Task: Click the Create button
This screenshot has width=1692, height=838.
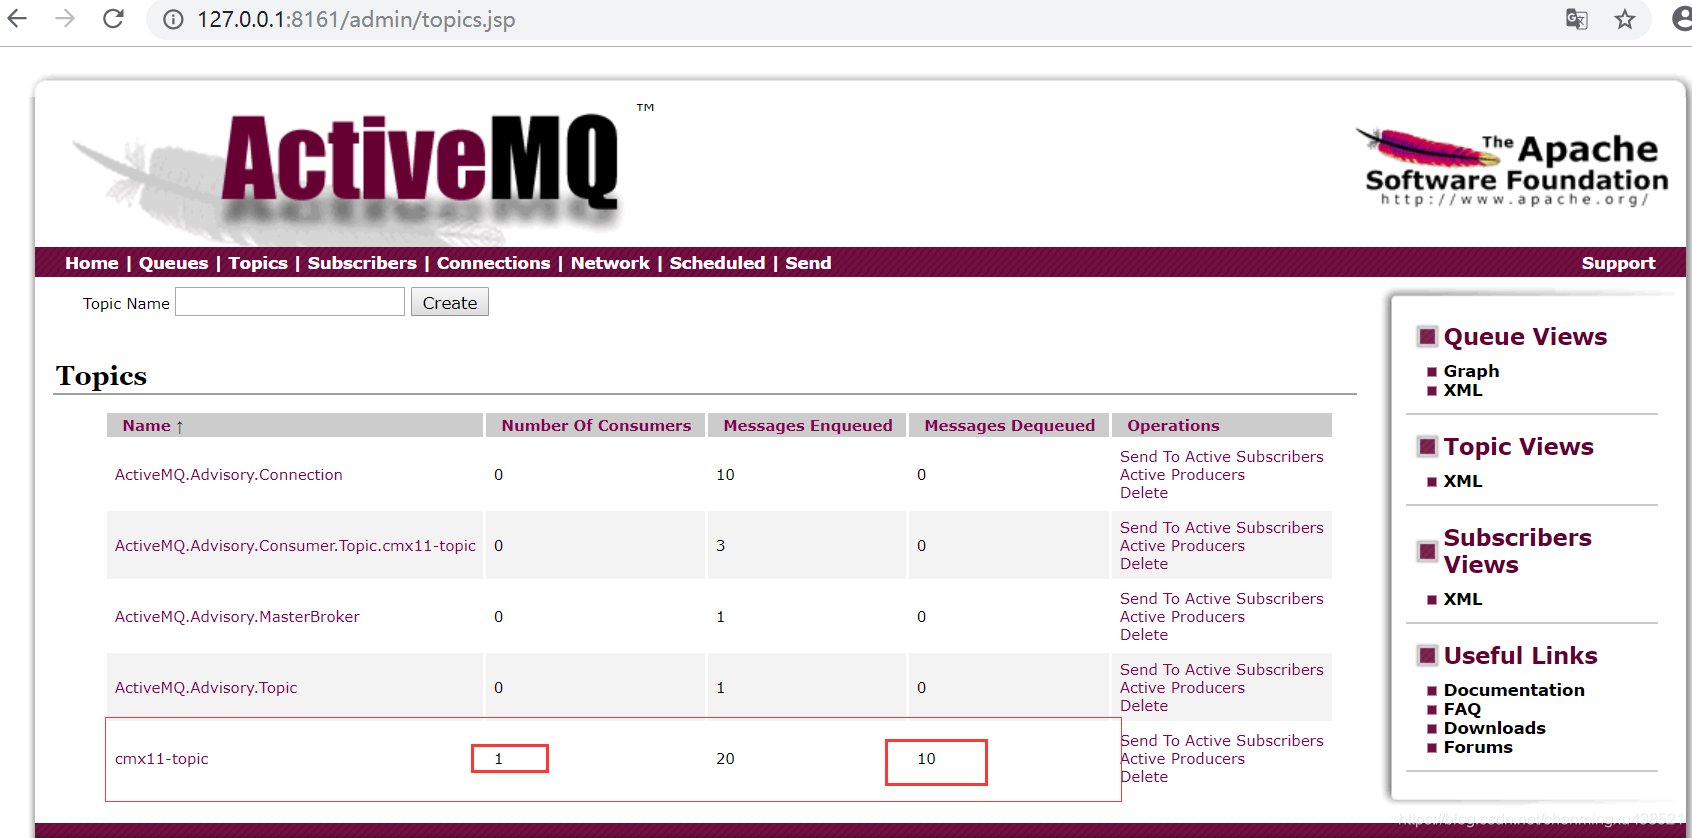Action: 450,302
